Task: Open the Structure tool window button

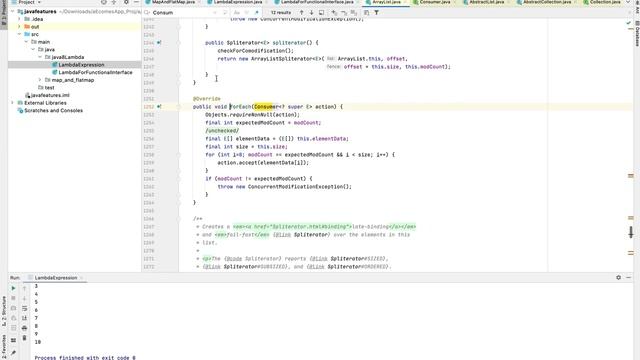Action: coord(4,311)
